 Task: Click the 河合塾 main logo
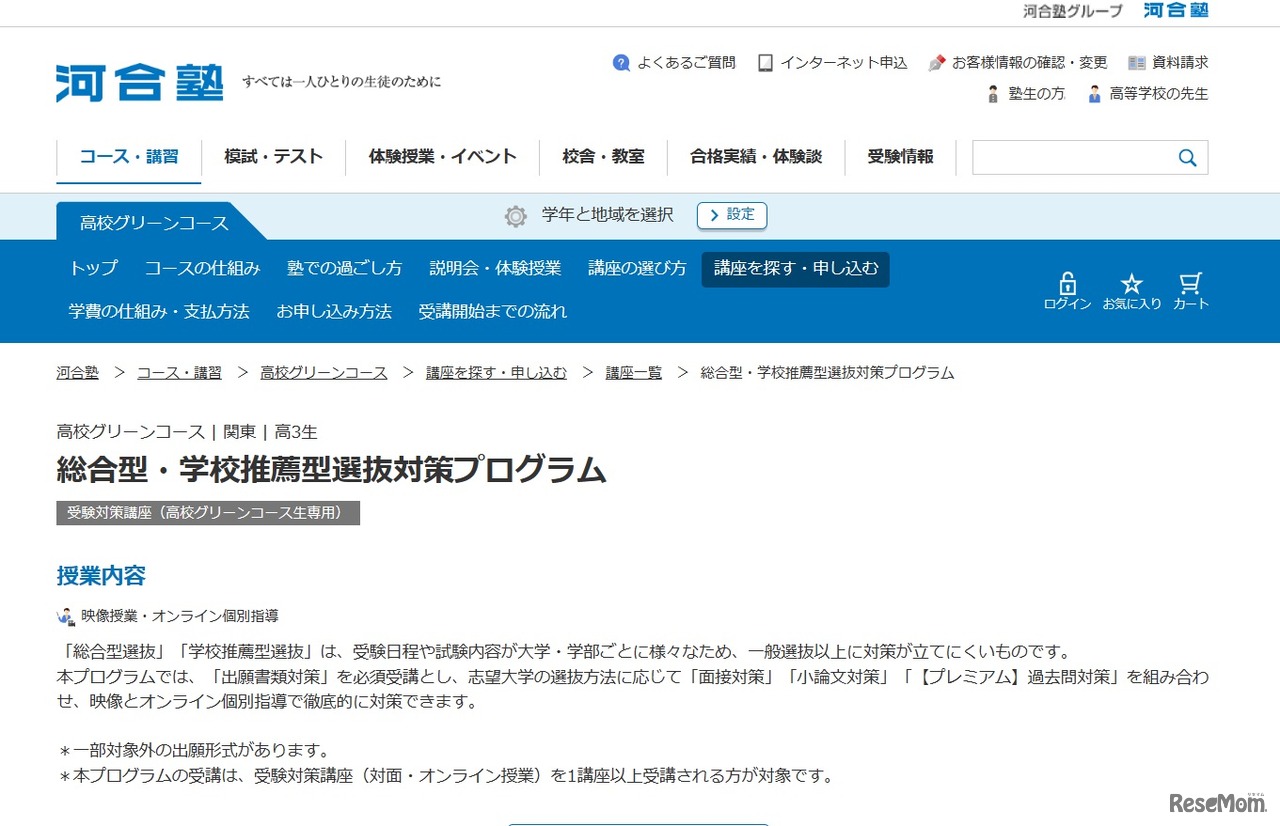pyautogui.click(x=139, y=83)
